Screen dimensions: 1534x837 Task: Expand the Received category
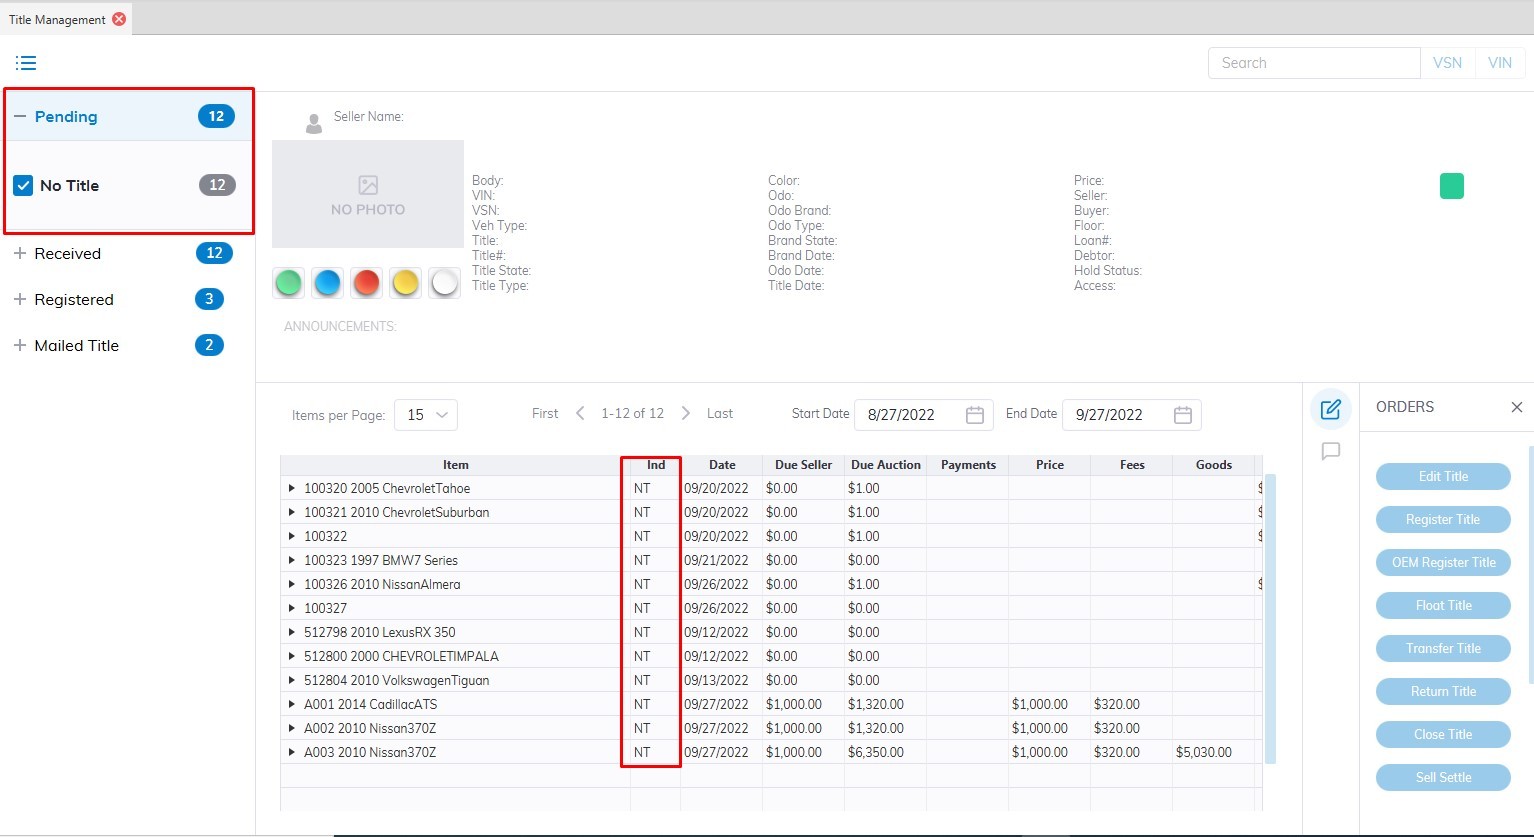[x=20, y=254]
